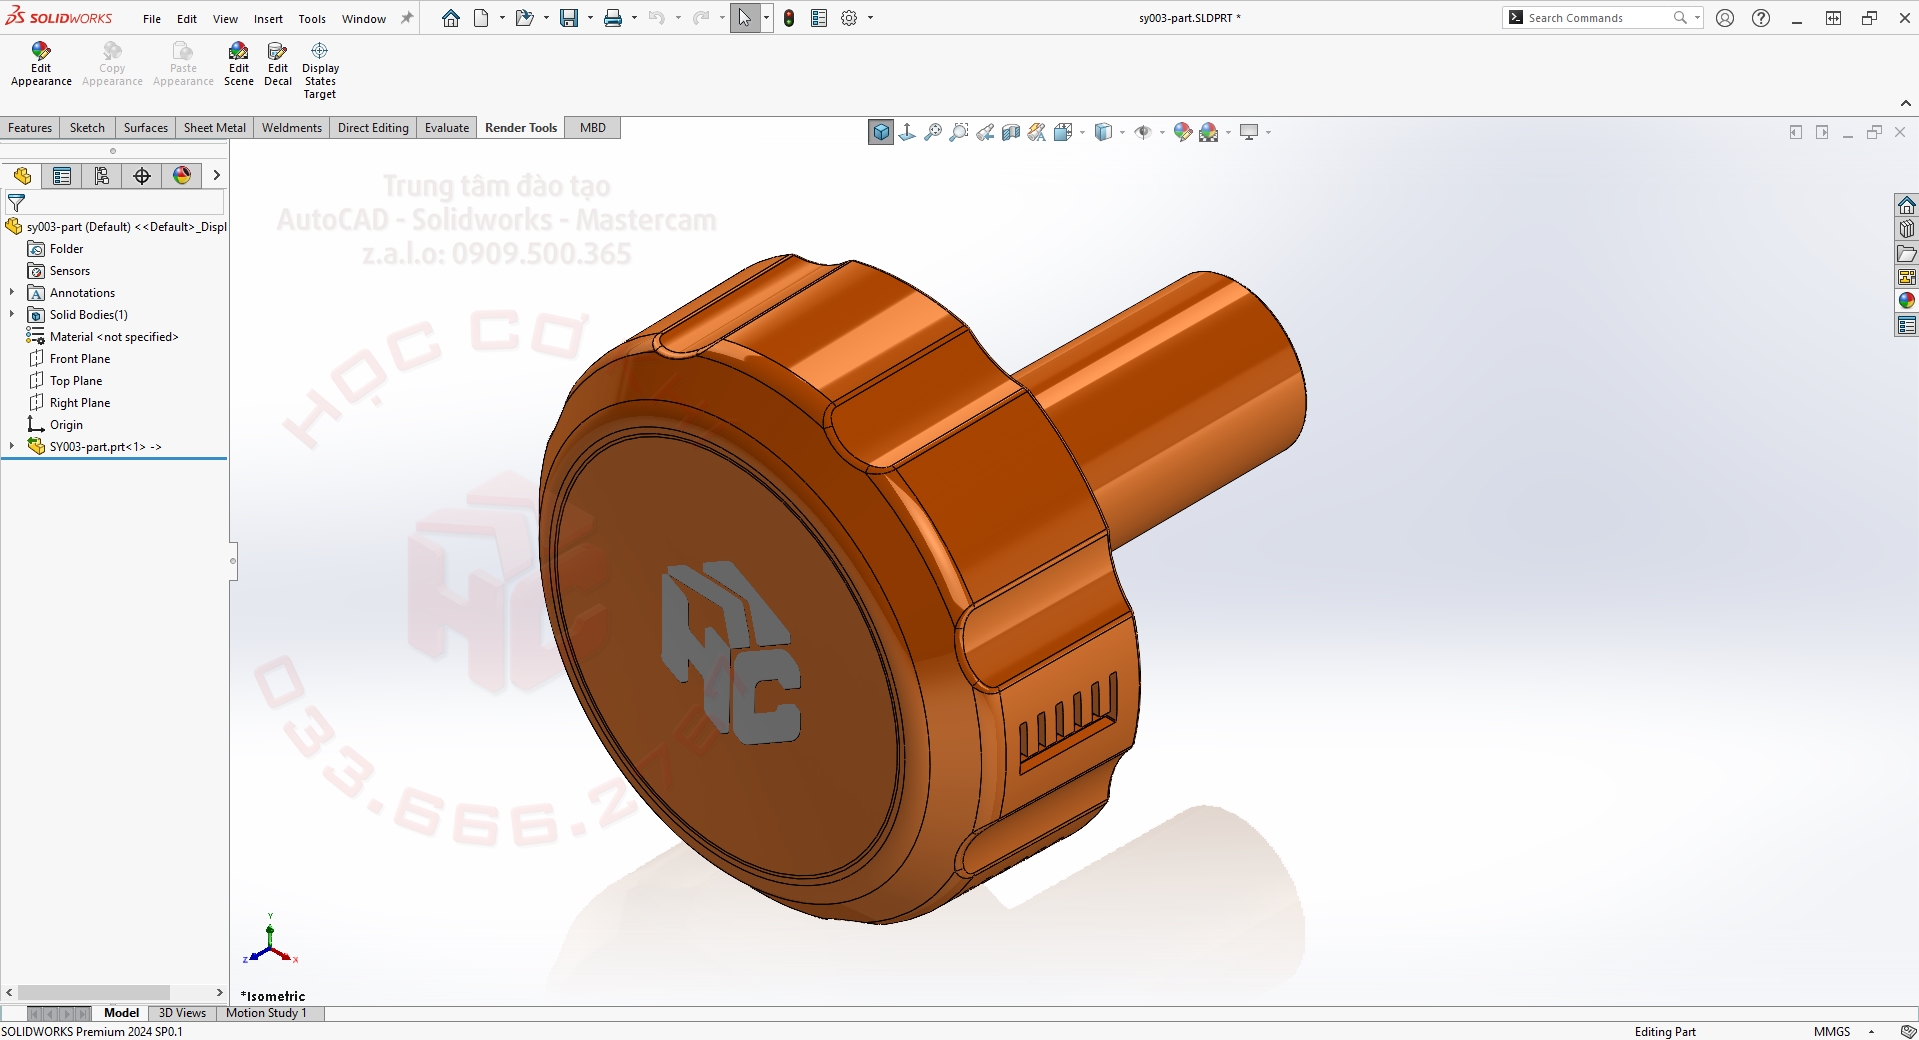The width and height of the screenshot is (1919, 1040).
Task: Open the File menu
Action: 152,19
